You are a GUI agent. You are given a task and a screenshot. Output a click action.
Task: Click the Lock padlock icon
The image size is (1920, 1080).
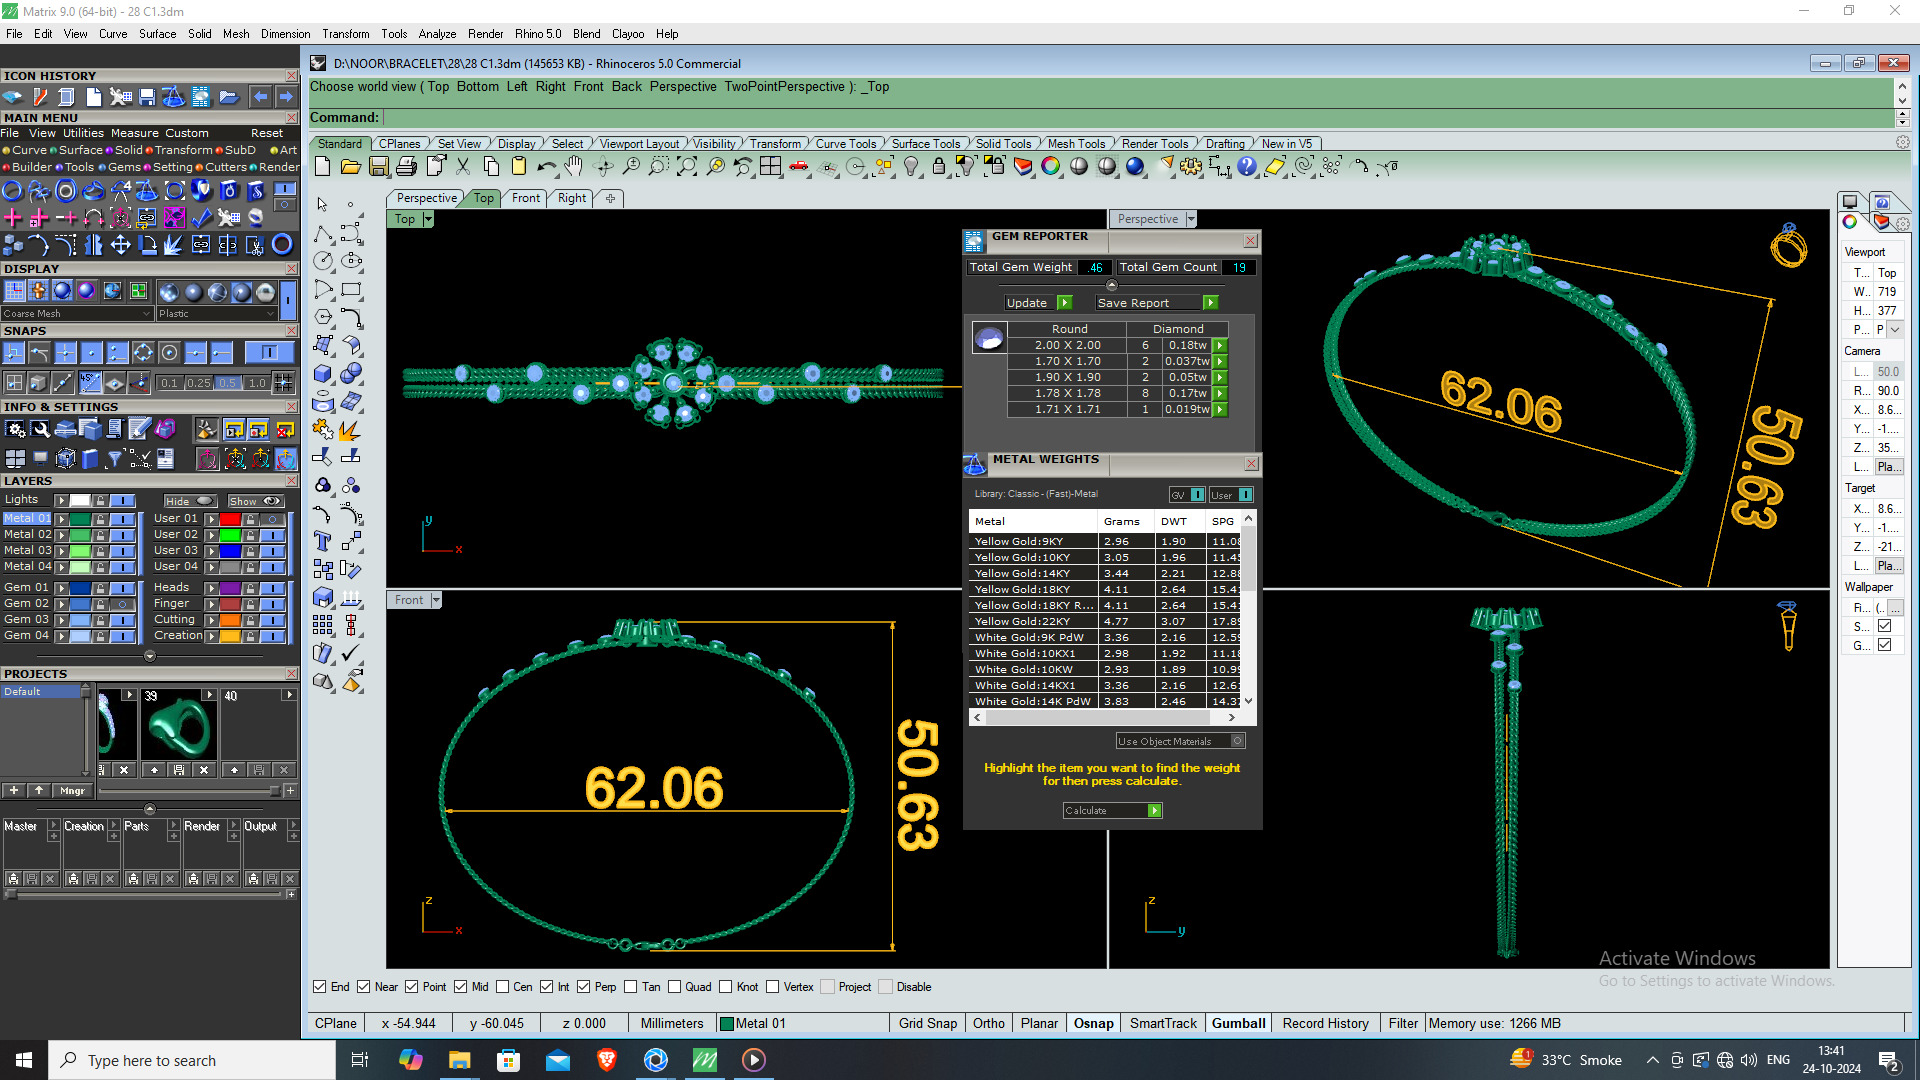[x=939, y=167]
